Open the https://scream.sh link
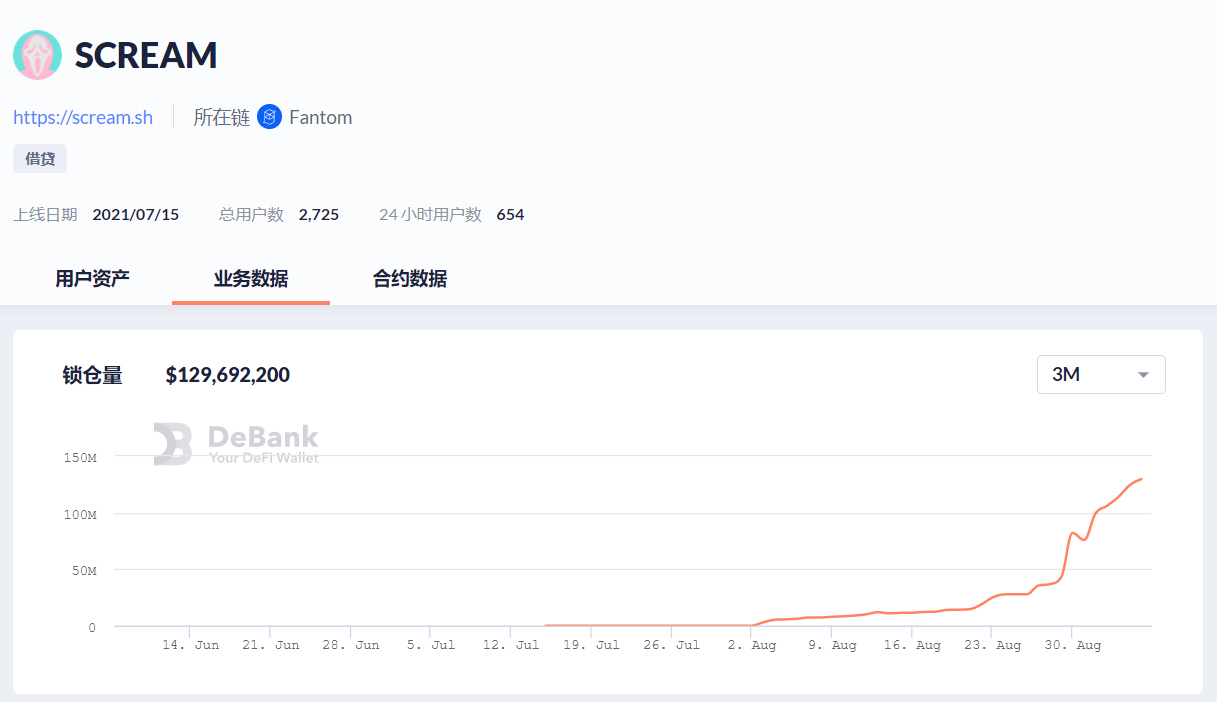The width and height of the screenshot is (1217, 702). click(83, 117)
